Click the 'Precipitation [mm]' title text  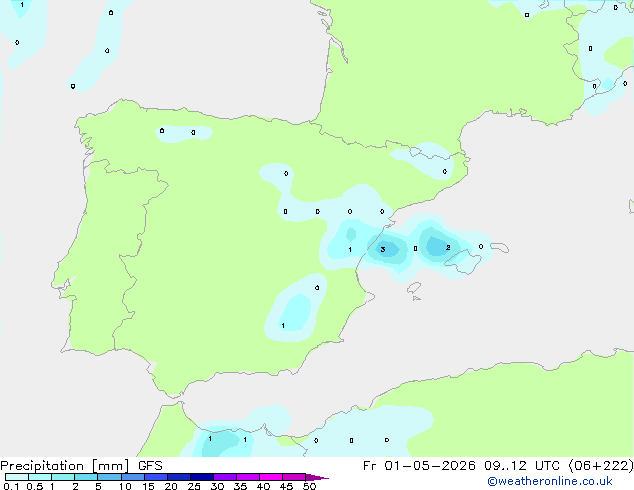coord(65,466)
